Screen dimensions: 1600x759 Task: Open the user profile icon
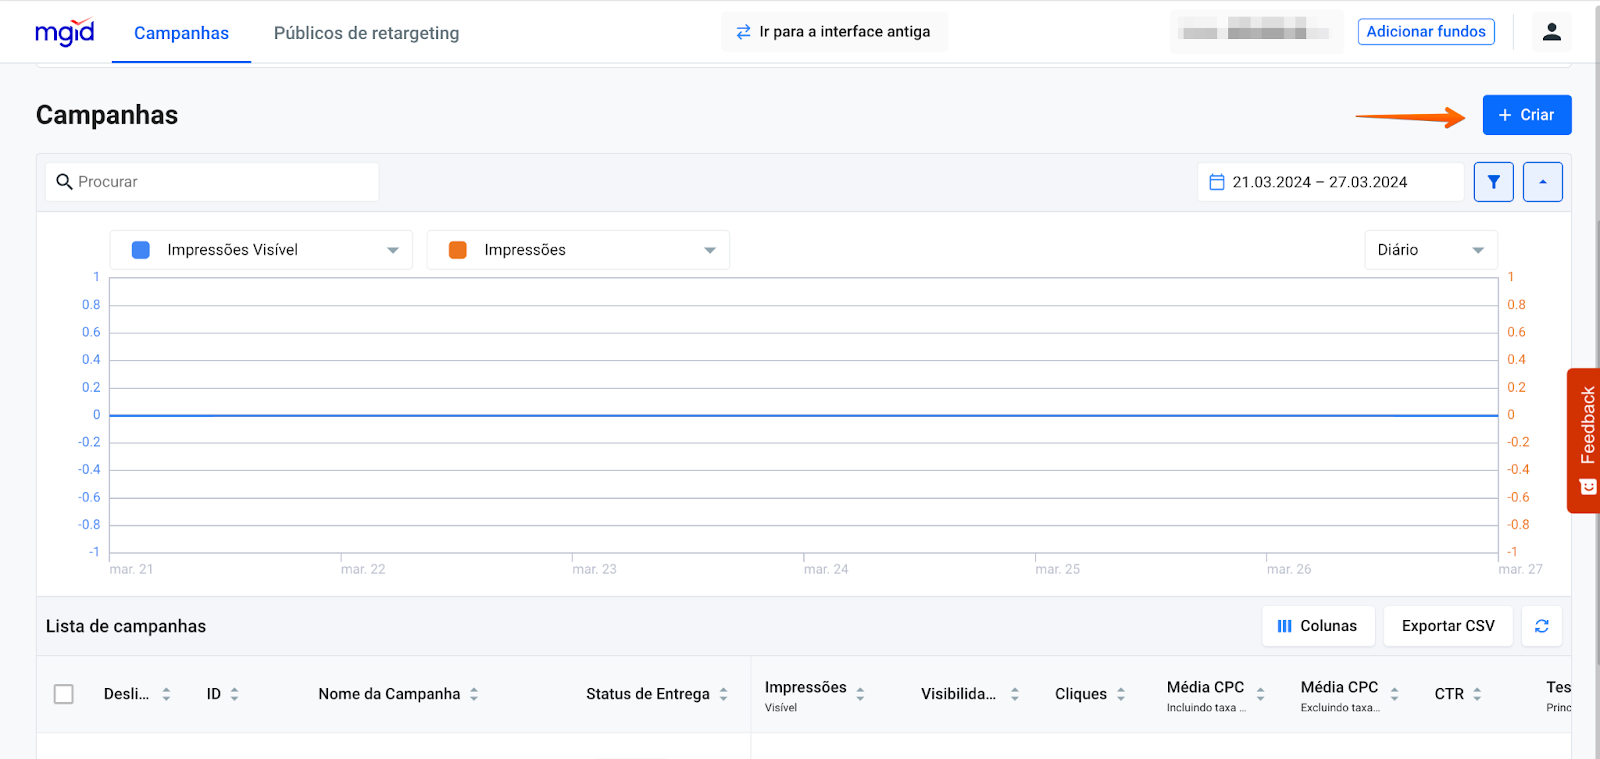[1551, 32]
